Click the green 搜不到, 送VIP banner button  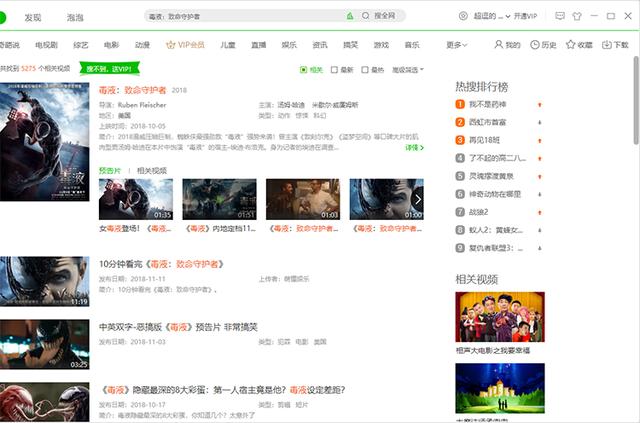(x=109, y=69)
